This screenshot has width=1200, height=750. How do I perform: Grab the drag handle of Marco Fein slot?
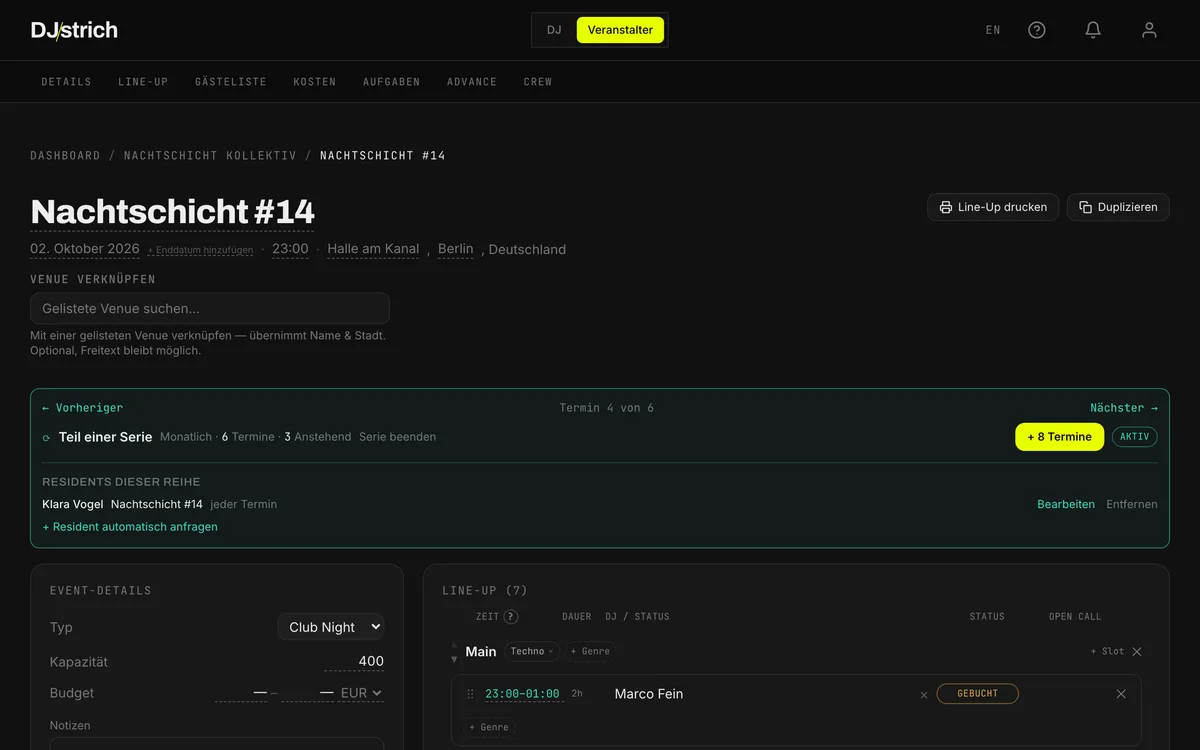470,694
